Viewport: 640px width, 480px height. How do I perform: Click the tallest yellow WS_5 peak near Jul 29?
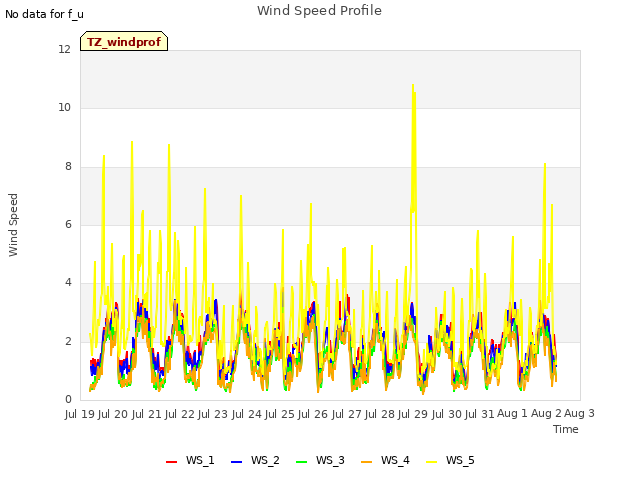tap(413, 85)
